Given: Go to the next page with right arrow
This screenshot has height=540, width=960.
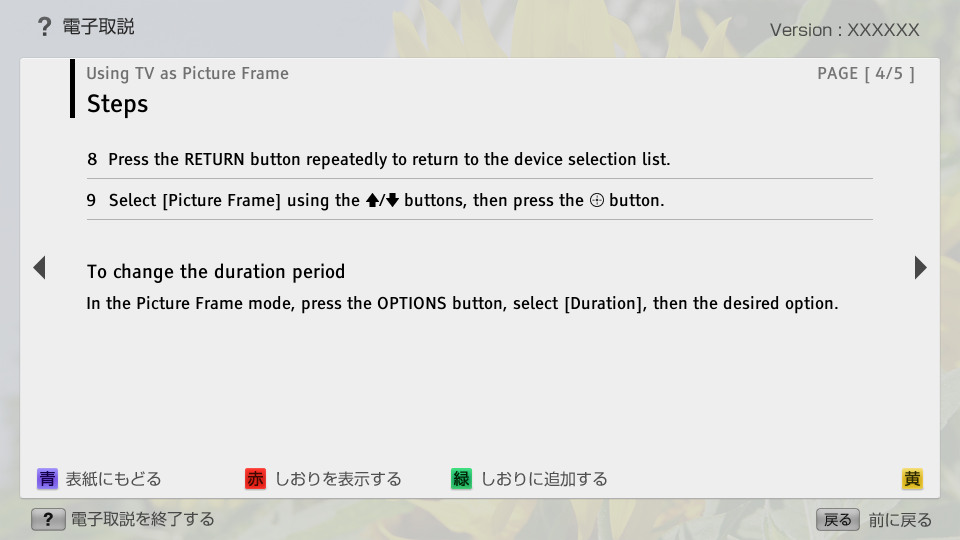Looking at the screenshot, I should pos(920,268).
